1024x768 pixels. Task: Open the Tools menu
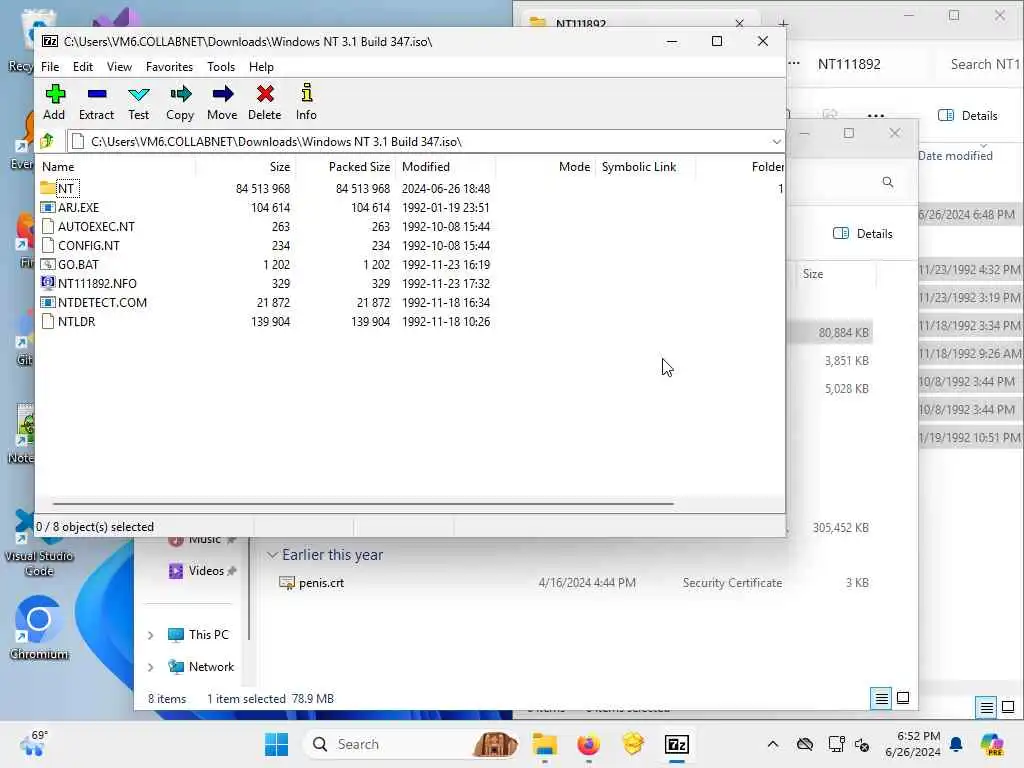221,67
